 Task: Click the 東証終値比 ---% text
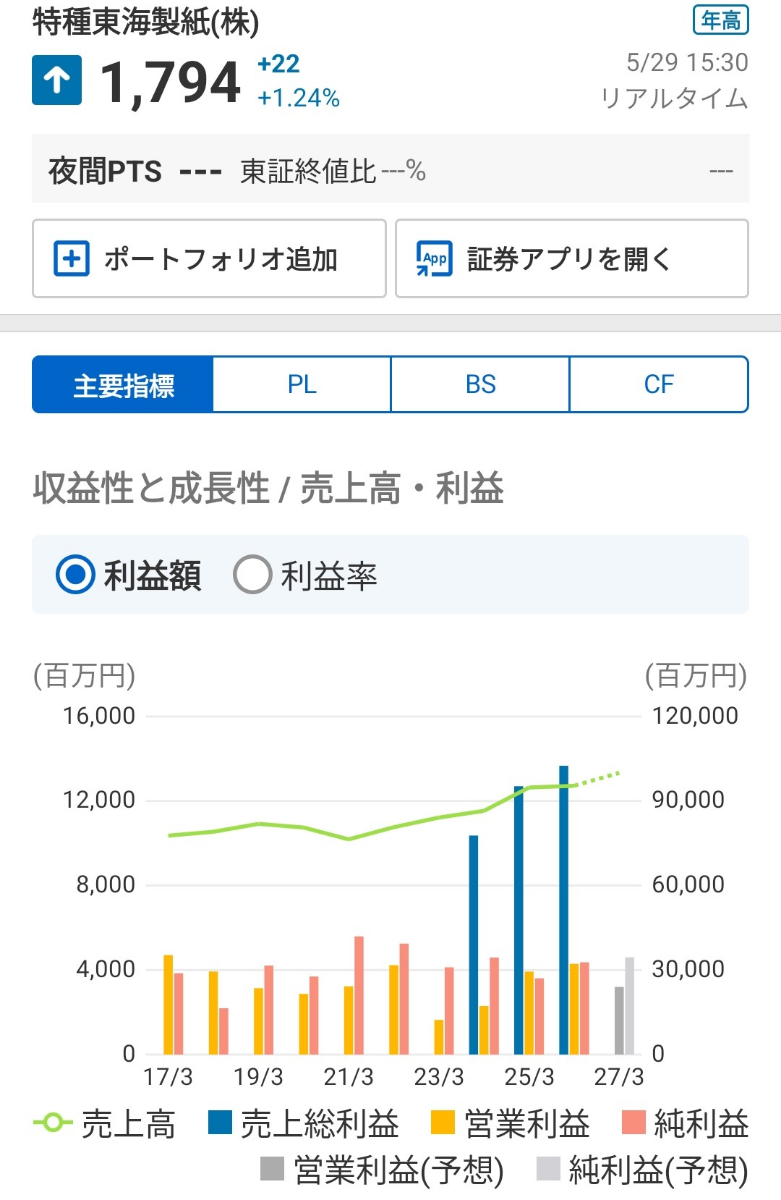click(333, 171)
